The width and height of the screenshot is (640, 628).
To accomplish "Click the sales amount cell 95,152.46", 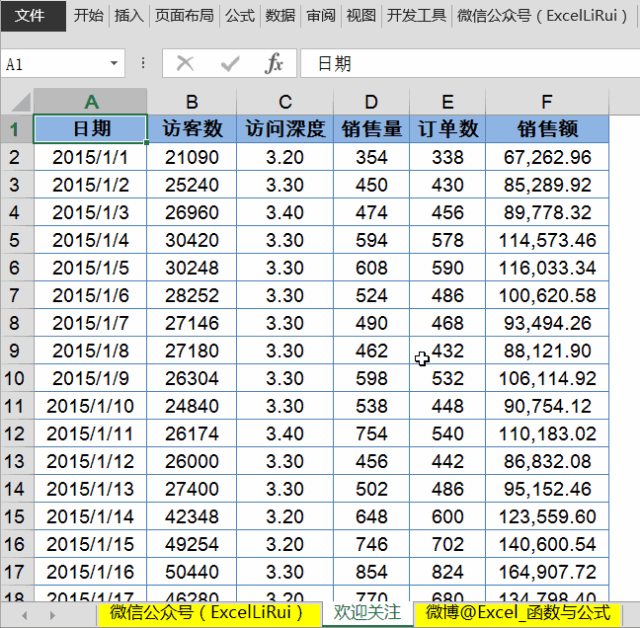I will coord(547,489).
